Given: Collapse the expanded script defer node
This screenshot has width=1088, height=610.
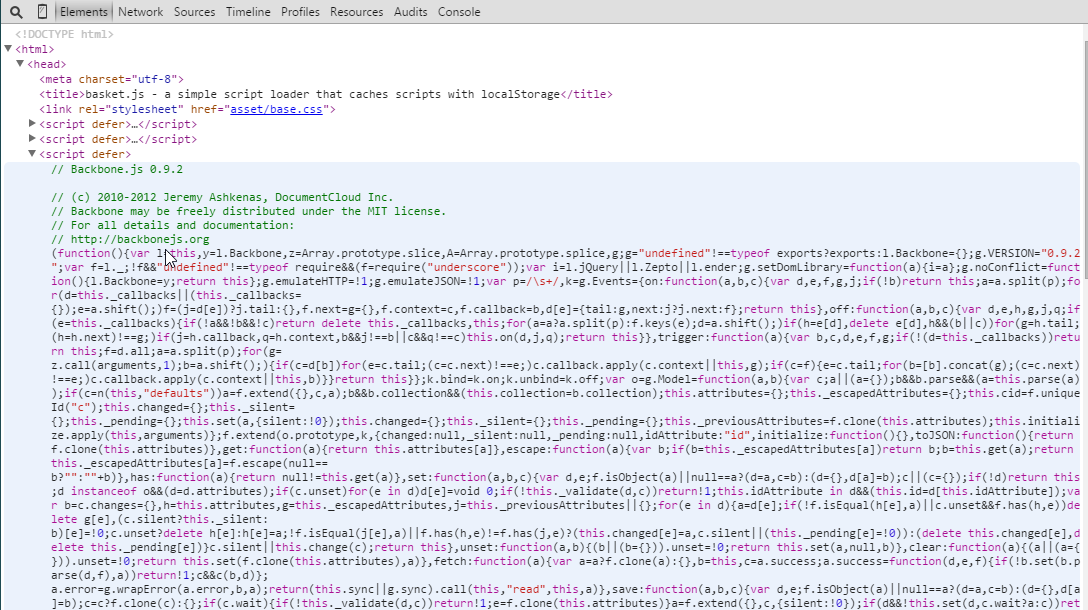Looking at the screenshot, I should (x=32, y=153).
